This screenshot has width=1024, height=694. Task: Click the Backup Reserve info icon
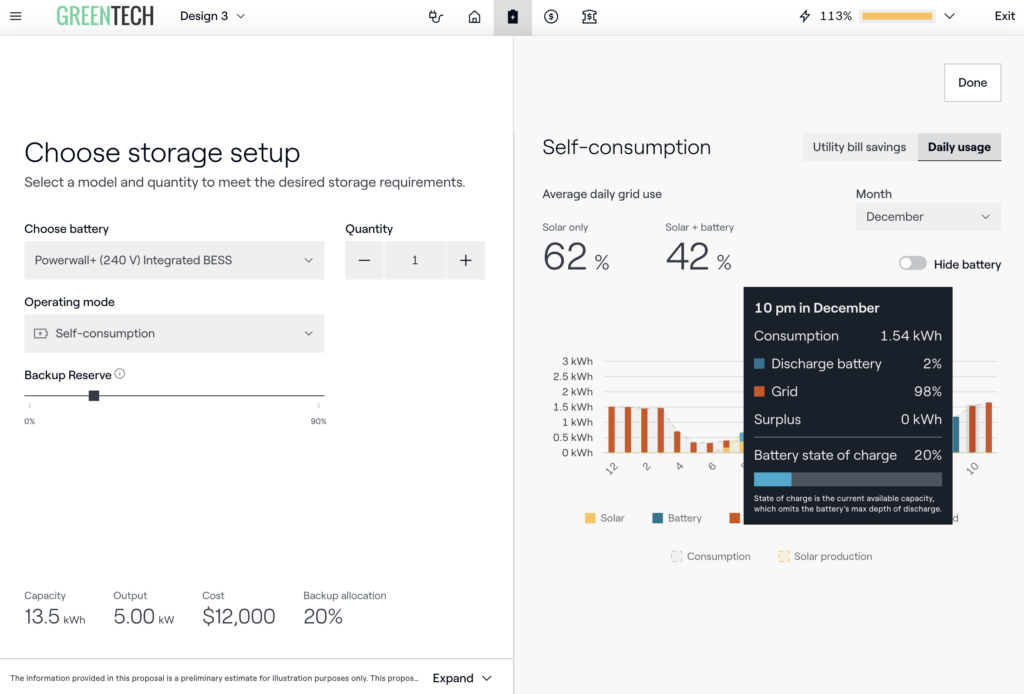point(120,374)
